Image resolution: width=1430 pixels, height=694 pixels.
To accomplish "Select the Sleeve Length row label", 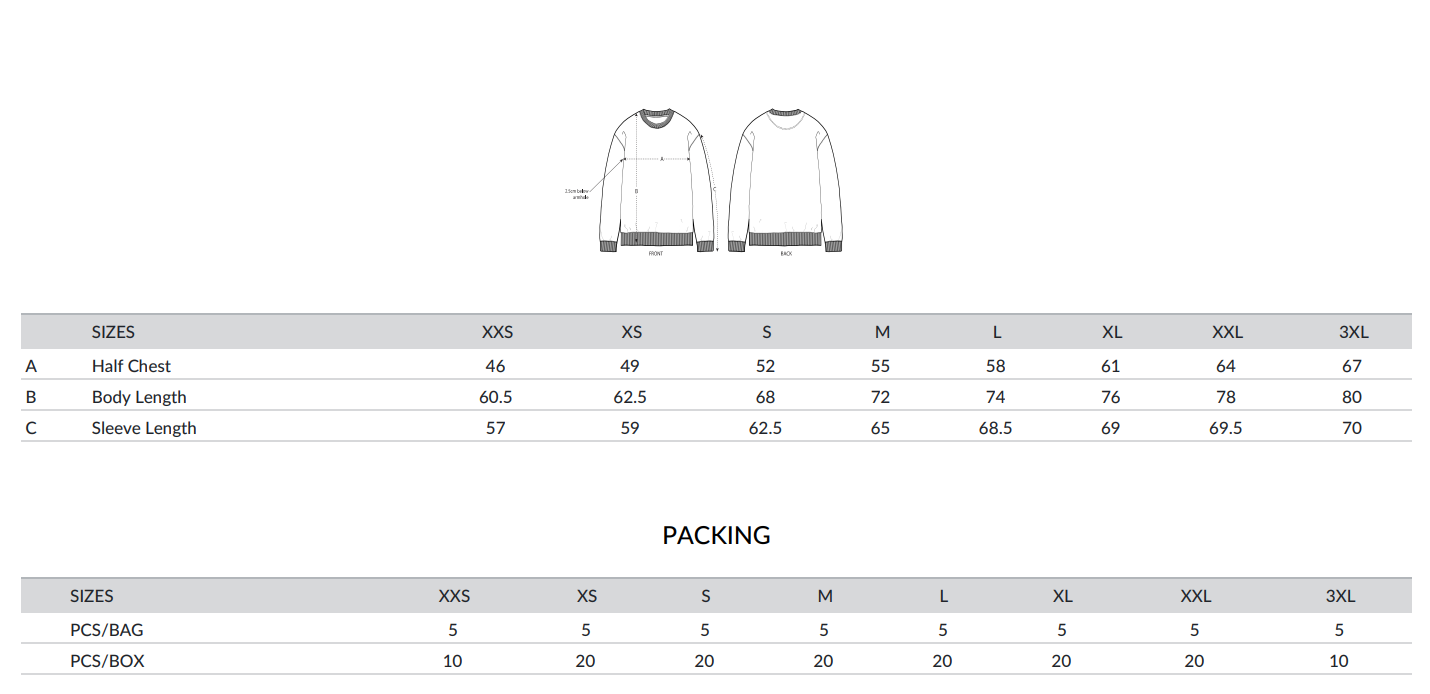I will click(x=144, y=428).
